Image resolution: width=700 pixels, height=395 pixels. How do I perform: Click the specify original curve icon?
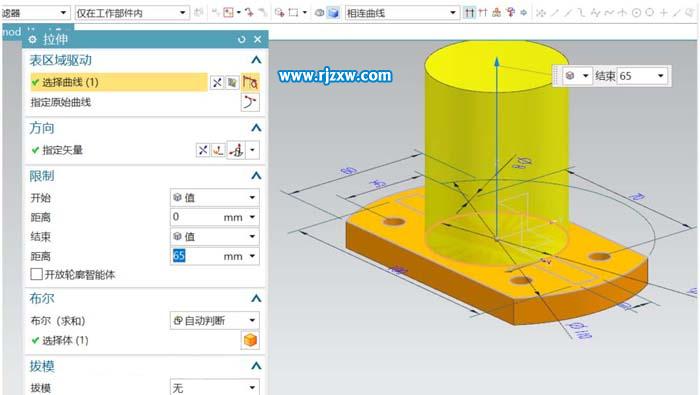coord(250,102)
